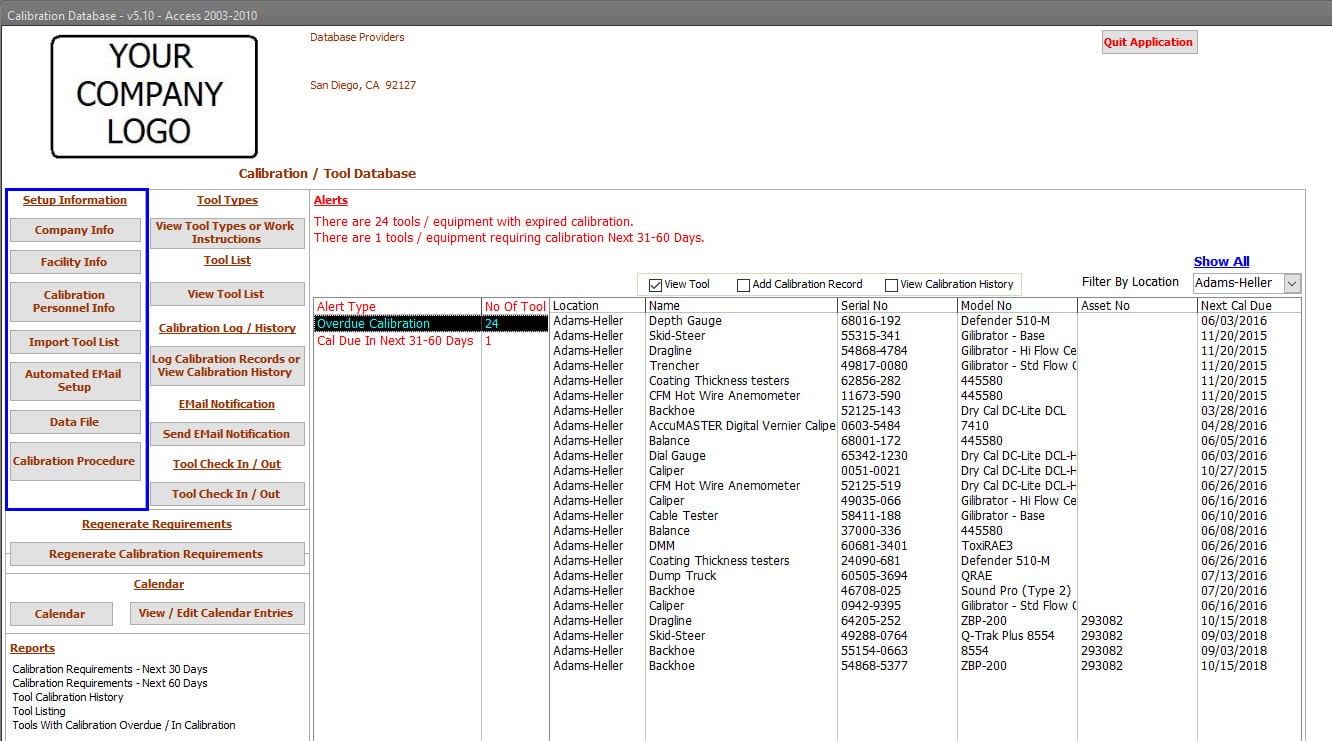1332x741 pixels.
Task: Open Log Calibration Records or View History
Action: [227, 365]
